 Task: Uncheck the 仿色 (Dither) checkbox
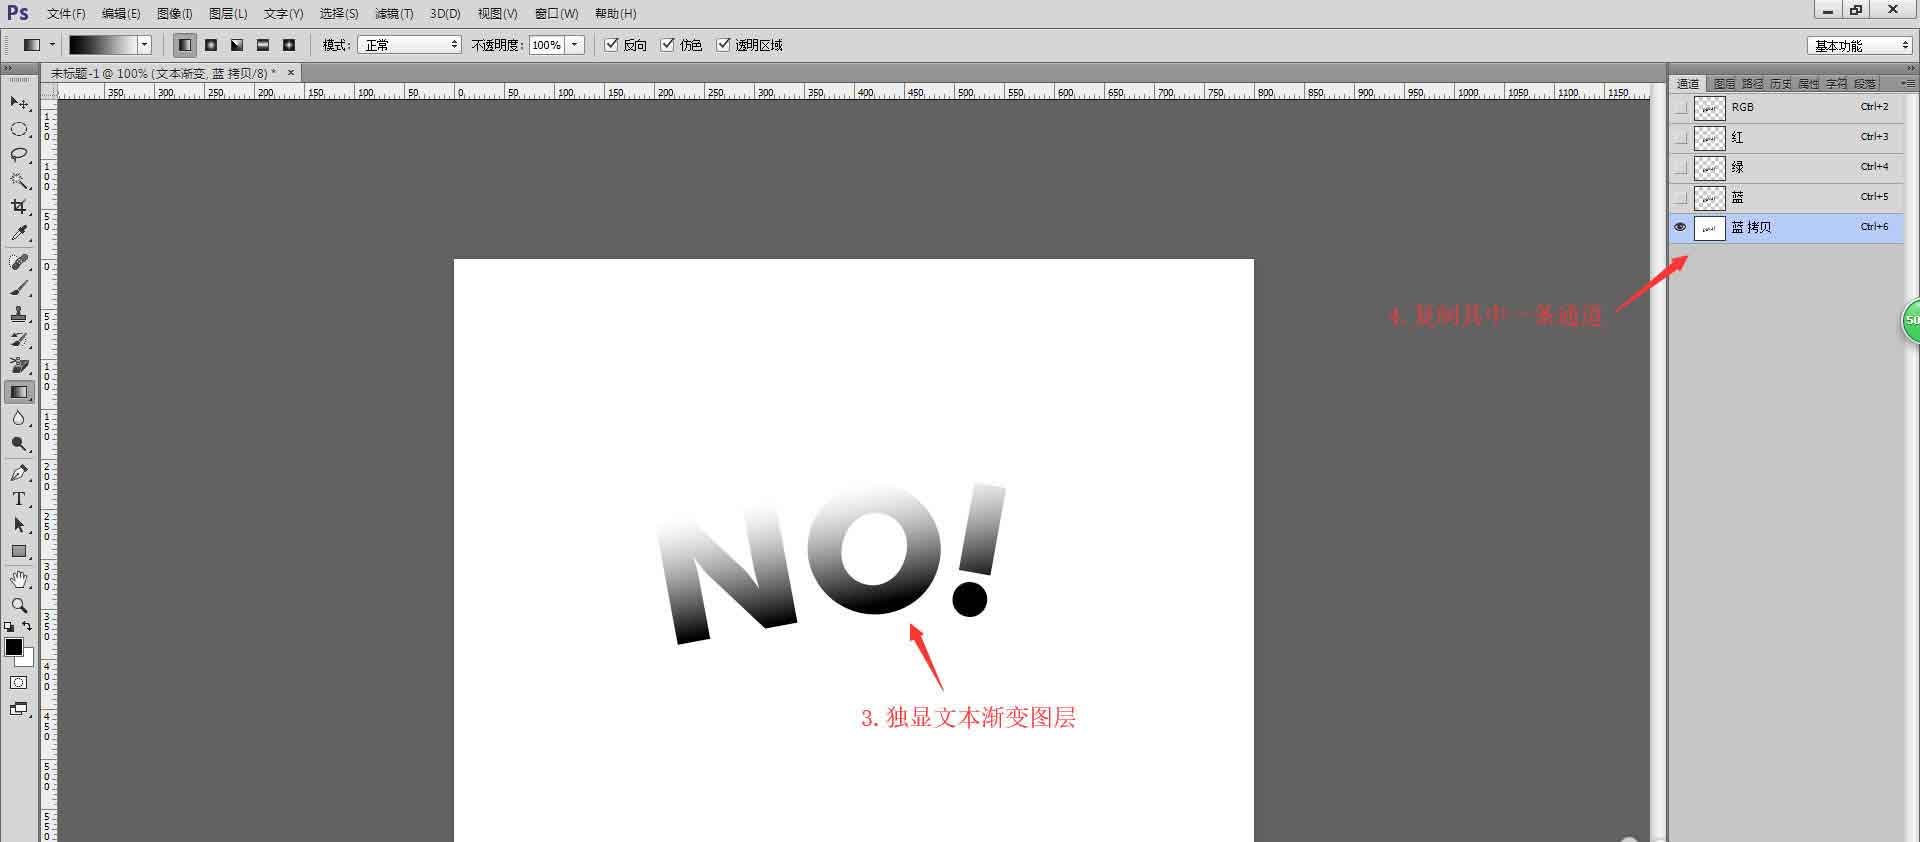click(668, 45)
